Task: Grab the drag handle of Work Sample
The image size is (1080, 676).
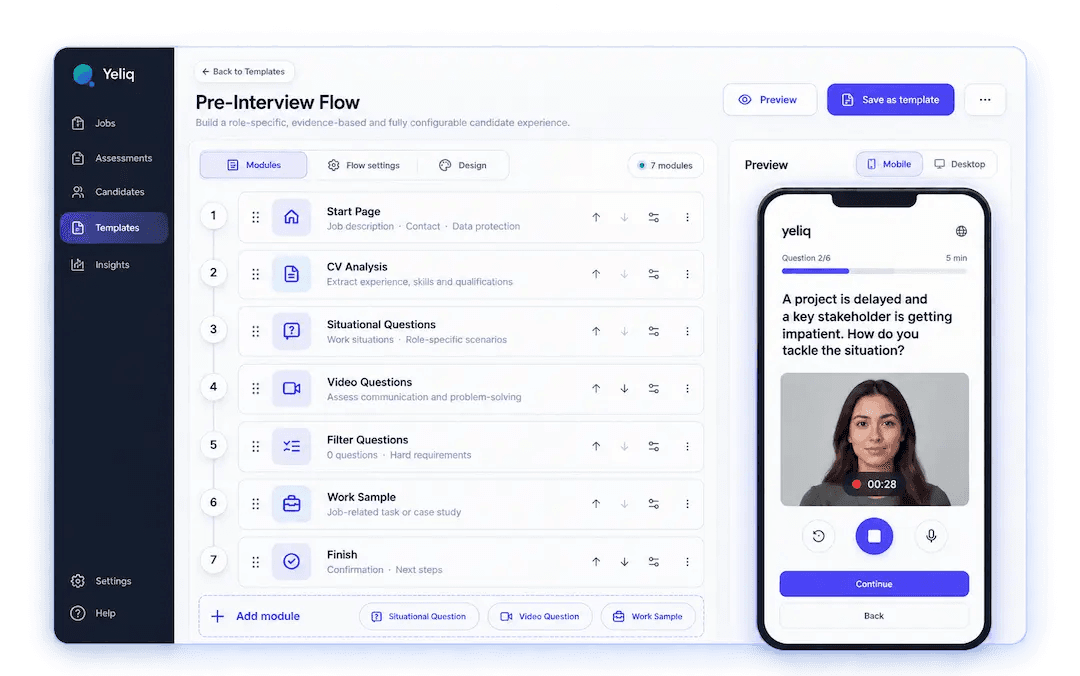Action: [x=256, y=504]
